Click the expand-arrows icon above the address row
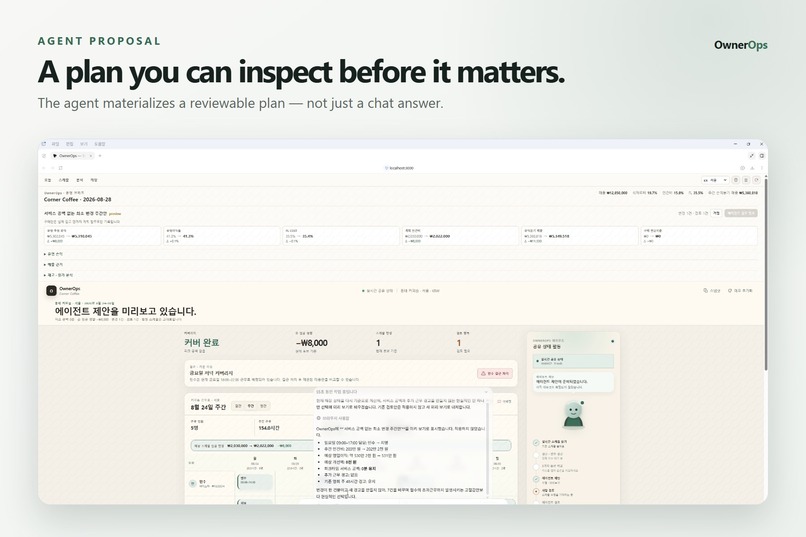The height and width of the screenshot is (537, 806). point(752,156)
